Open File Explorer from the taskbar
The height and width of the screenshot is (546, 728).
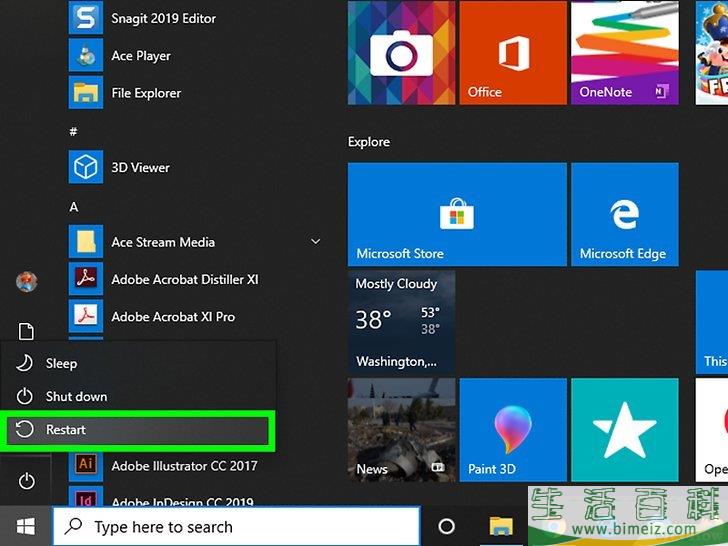point(500,526)
